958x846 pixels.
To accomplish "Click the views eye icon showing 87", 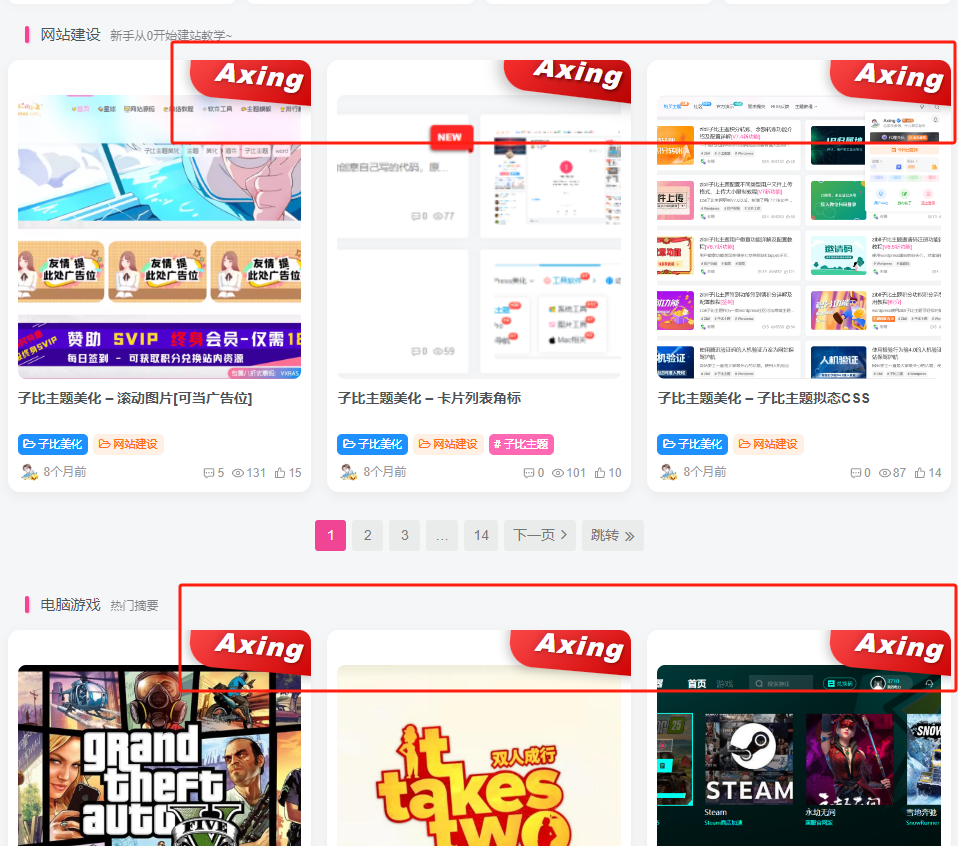I will point(885,473).
